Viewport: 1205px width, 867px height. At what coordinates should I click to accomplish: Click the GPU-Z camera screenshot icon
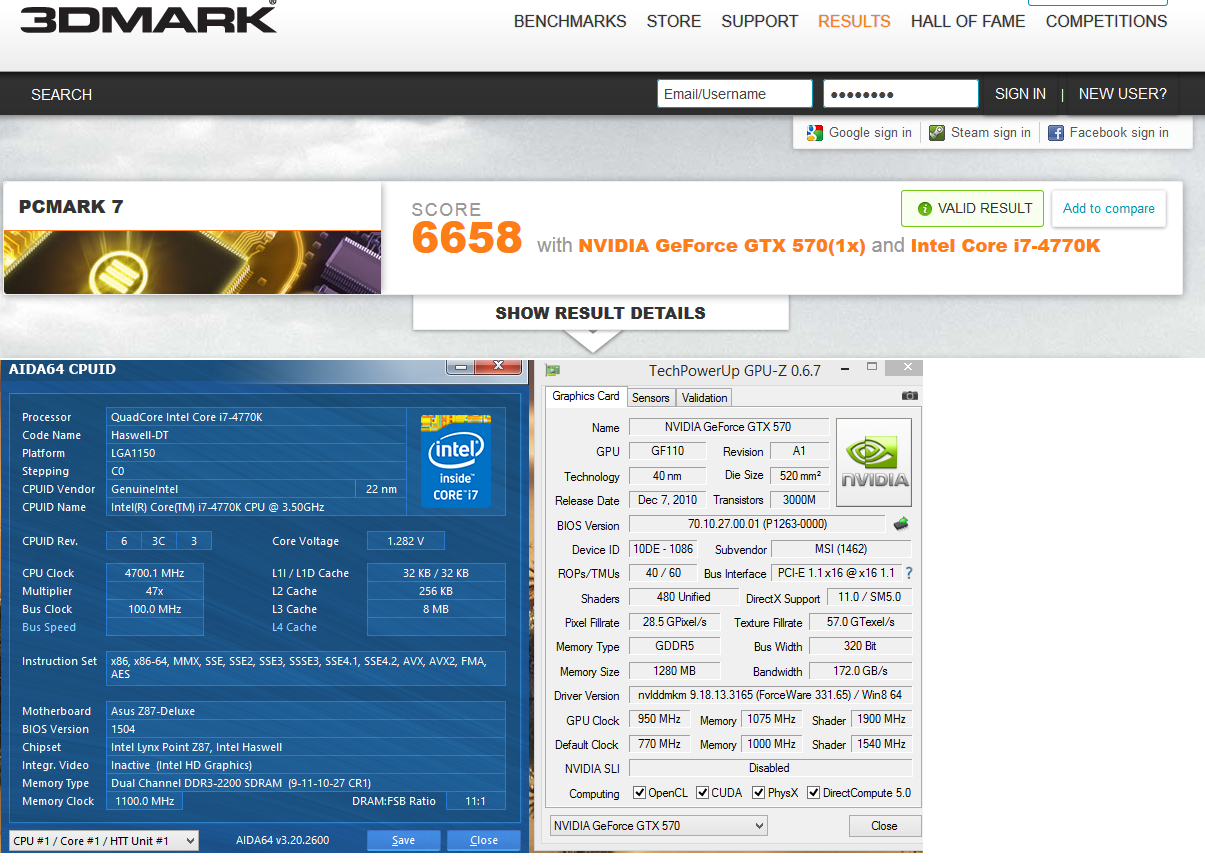(x=909, y=396)
